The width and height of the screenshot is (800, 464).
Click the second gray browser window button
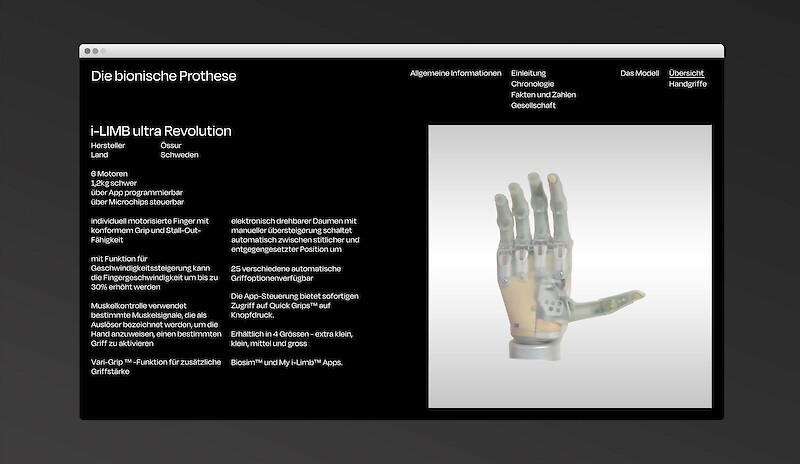click(95, 51)
